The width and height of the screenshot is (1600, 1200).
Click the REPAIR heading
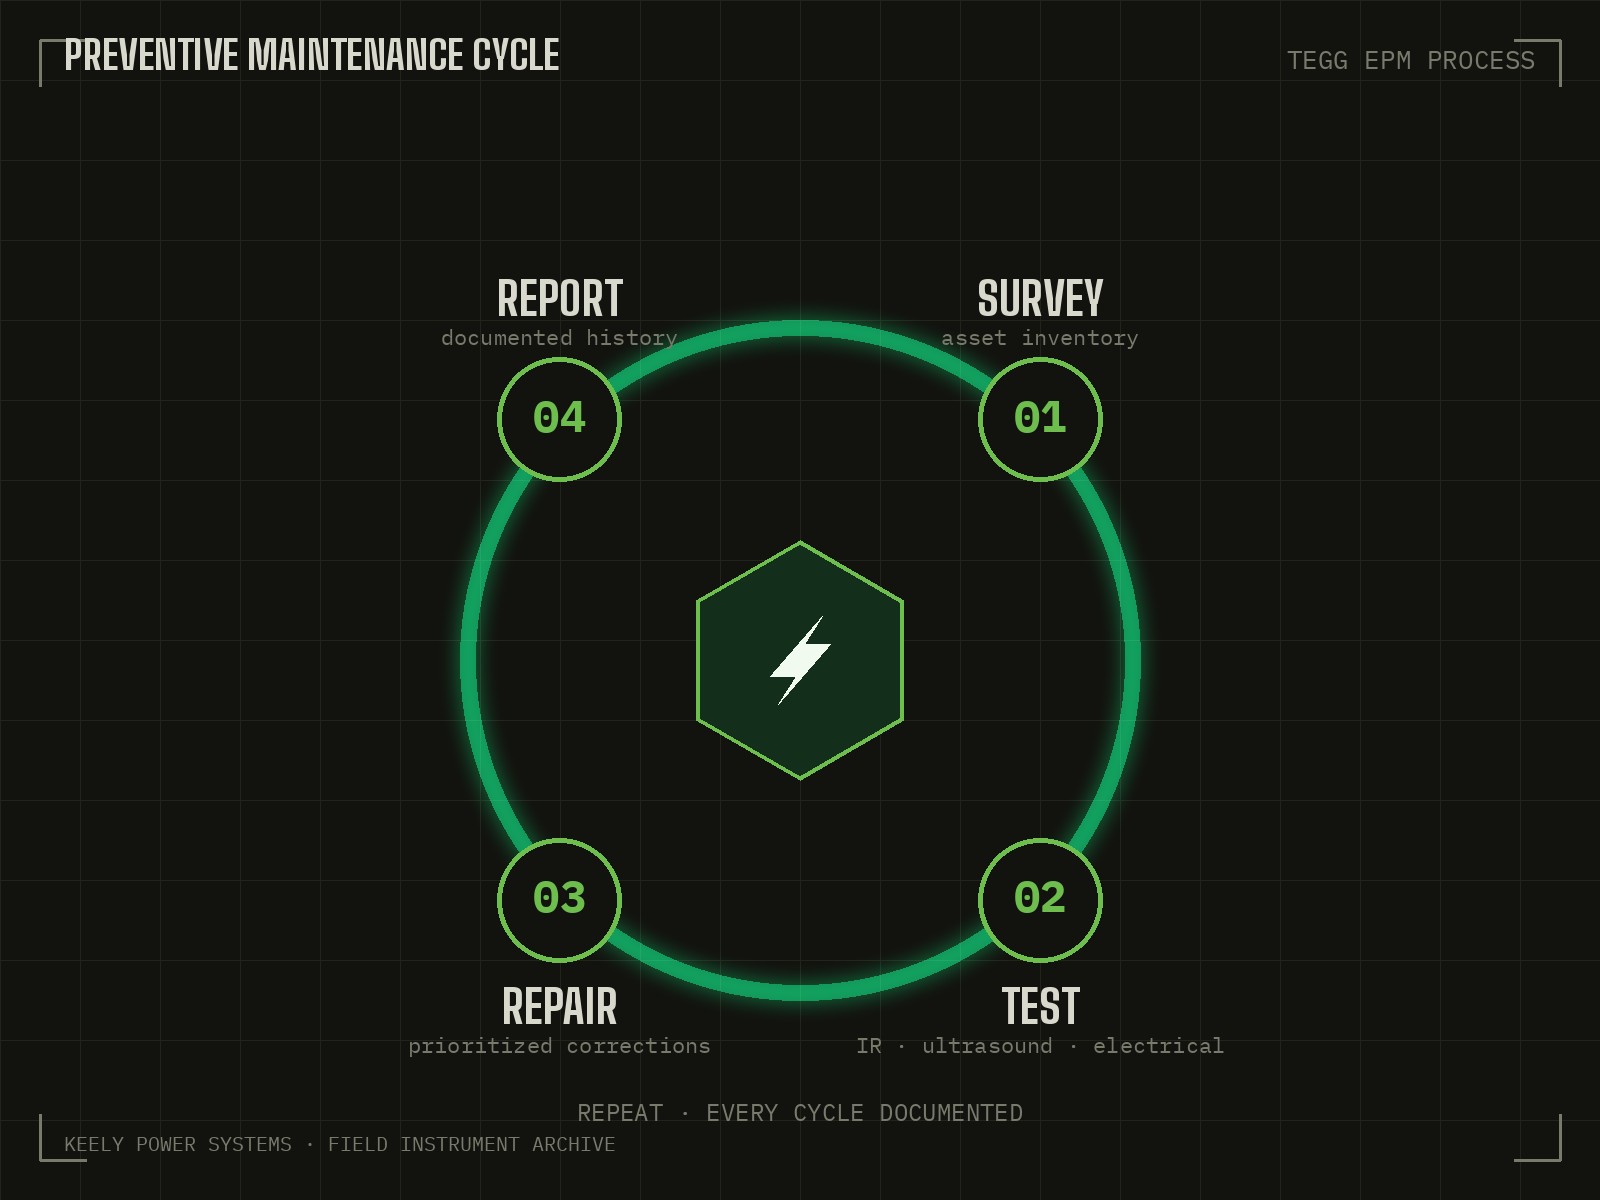559,1006
